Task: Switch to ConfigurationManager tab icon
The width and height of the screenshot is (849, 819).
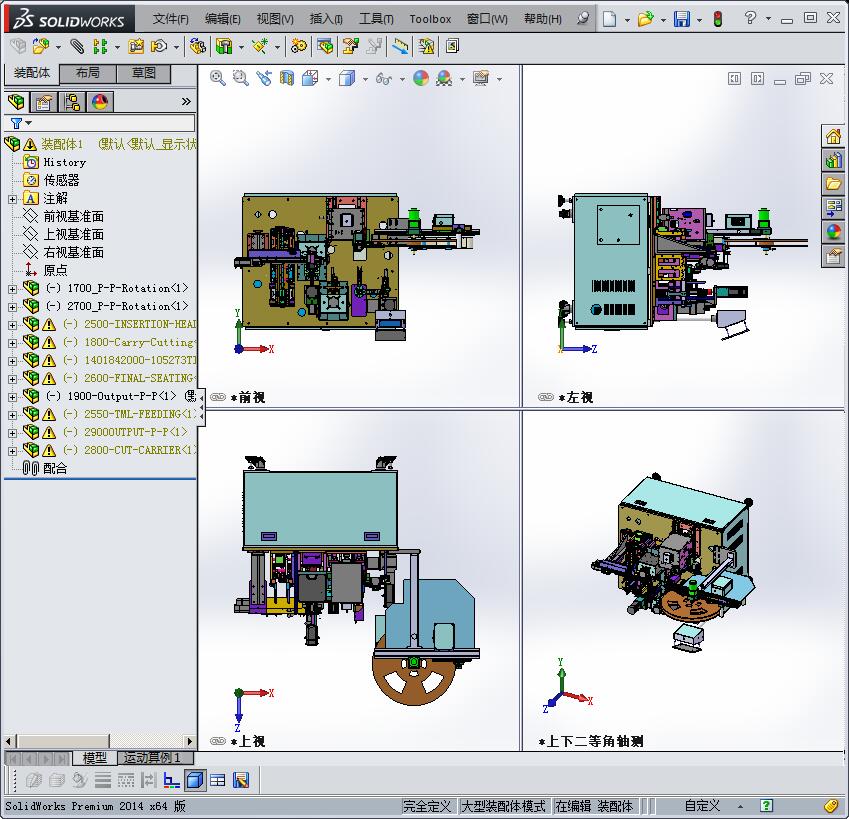Action: click(71, 102)
